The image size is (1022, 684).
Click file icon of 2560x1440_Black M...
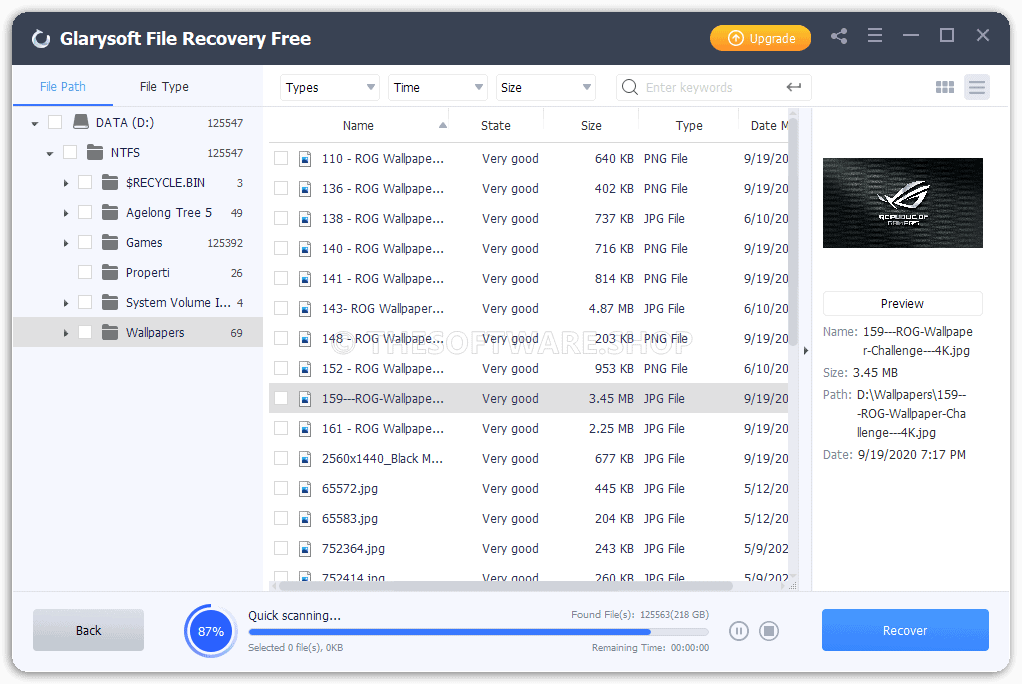pos(305,458)
